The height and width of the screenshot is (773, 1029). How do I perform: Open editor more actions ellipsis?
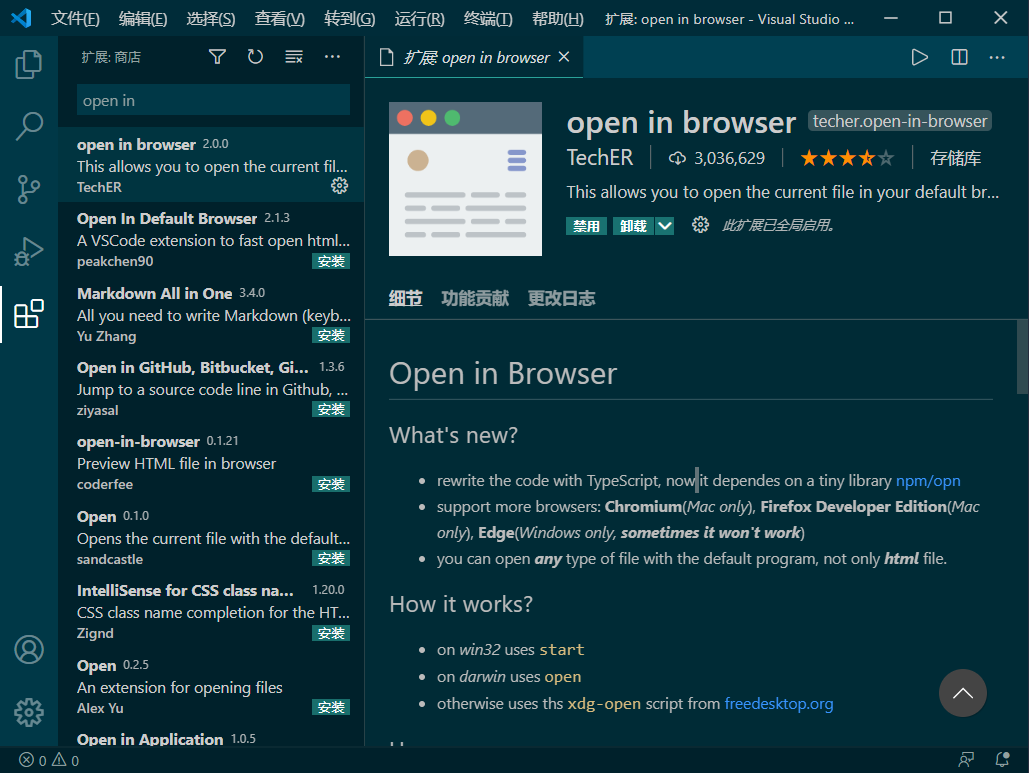997,57
